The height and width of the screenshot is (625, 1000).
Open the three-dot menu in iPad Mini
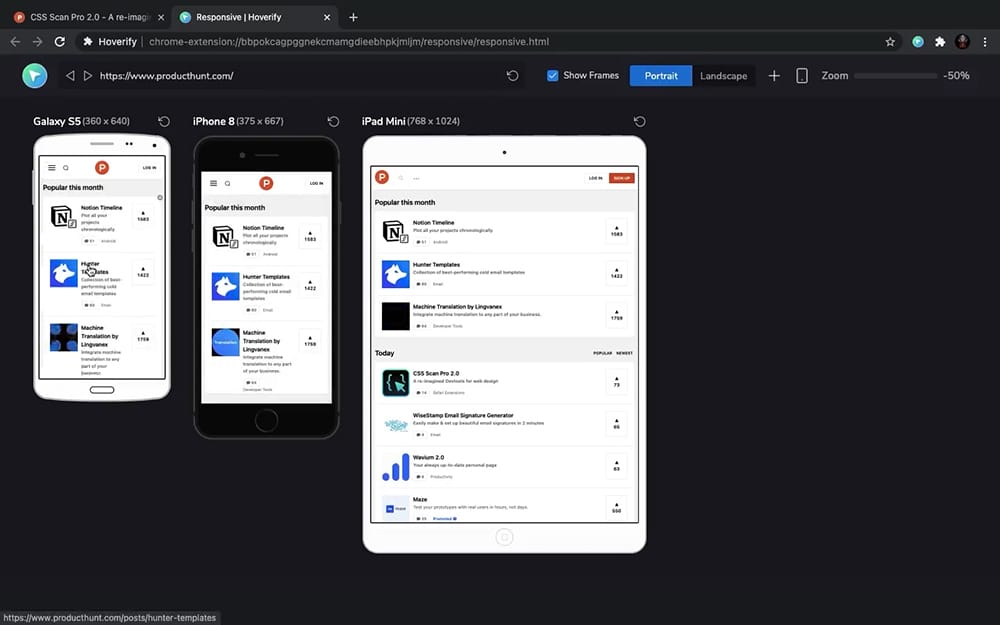(416, 179)
